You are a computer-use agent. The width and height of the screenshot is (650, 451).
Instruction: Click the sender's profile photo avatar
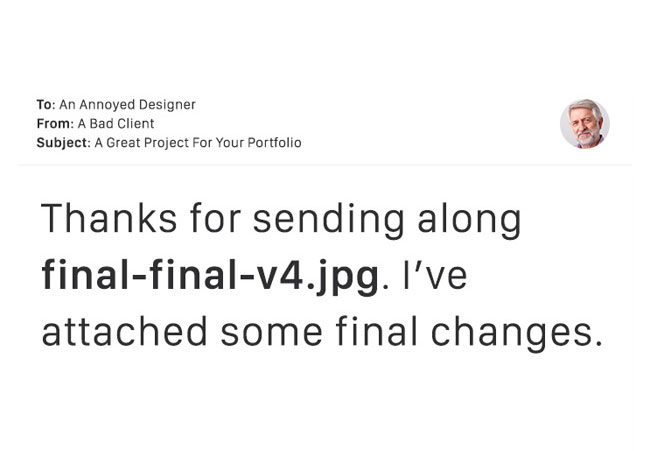585,124
